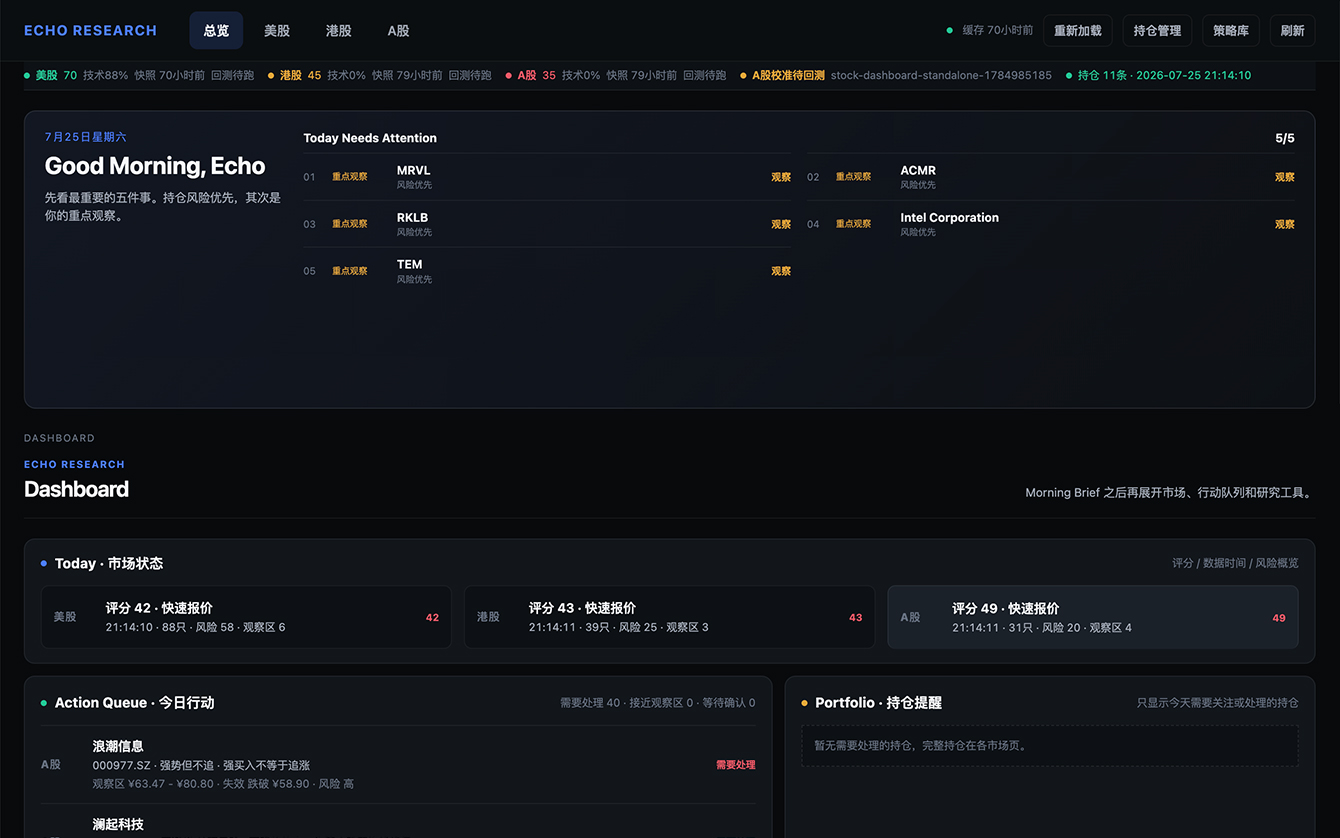Open the 总览 tab
The height and width of the screenshot is (838, 1340).
(216, 31)
